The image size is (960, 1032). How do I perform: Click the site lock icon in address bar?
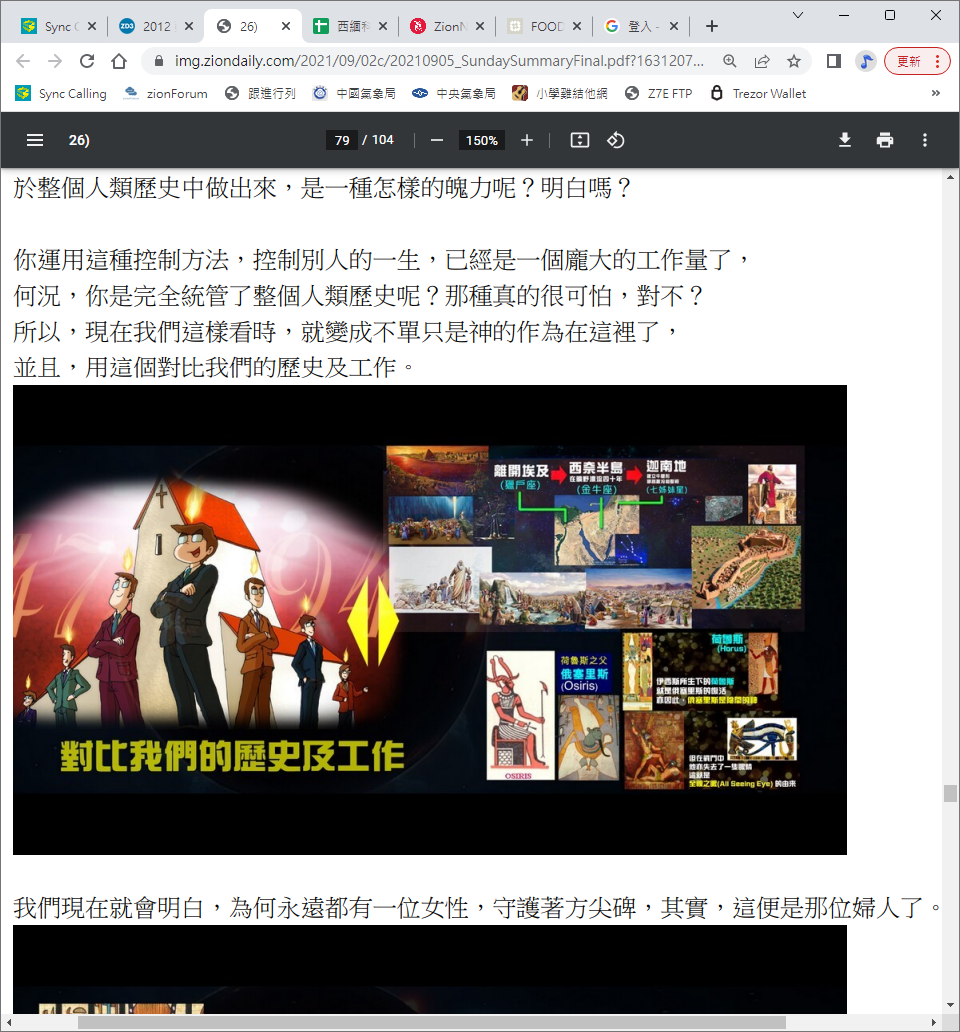click(x=159, y=61)
